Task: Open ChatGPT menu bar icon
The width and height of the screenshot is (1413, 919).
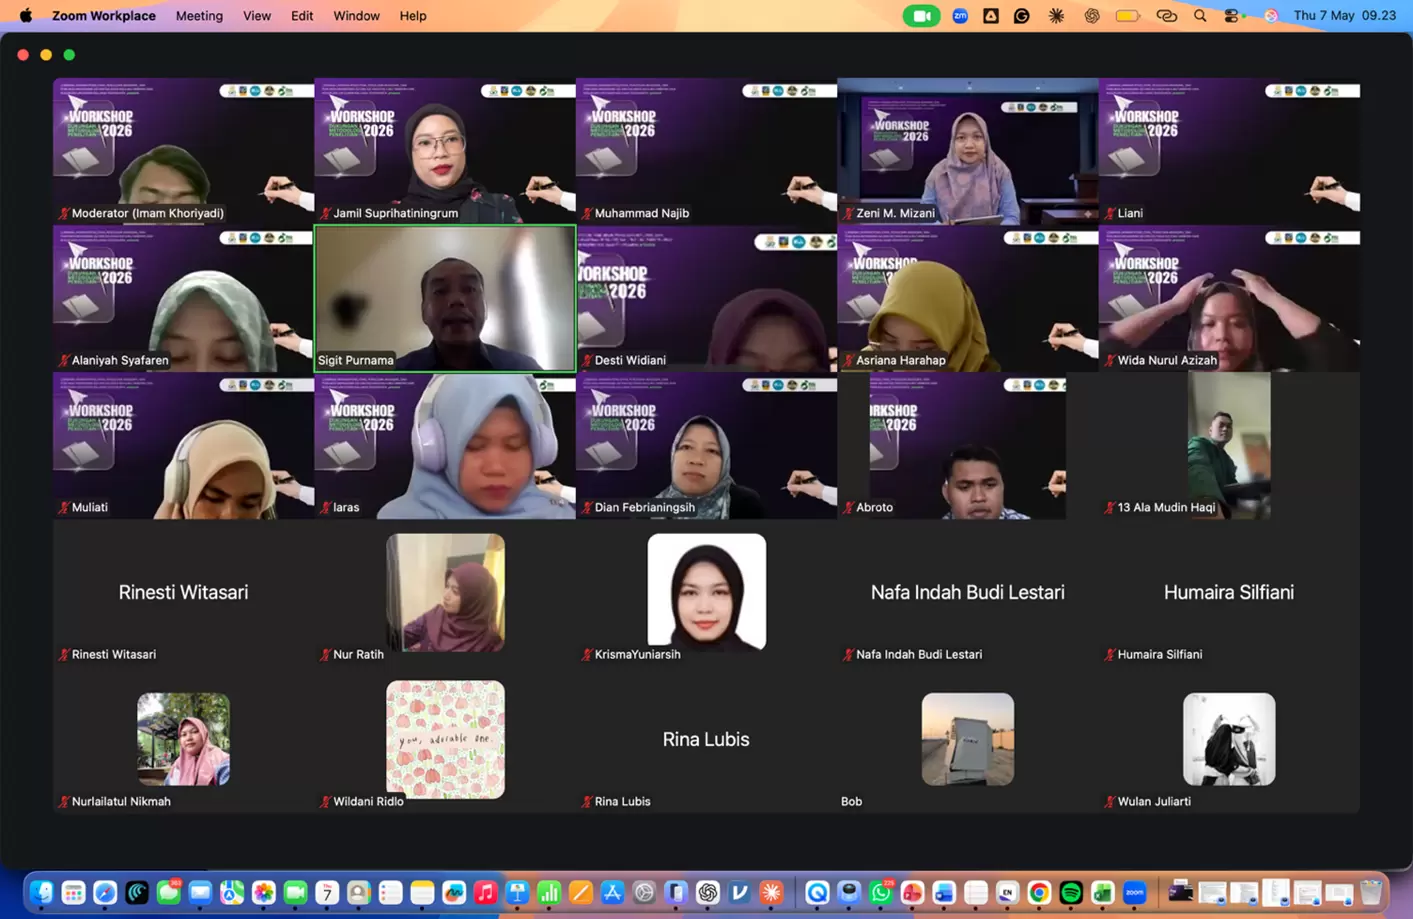Action: coord(1092,16)
